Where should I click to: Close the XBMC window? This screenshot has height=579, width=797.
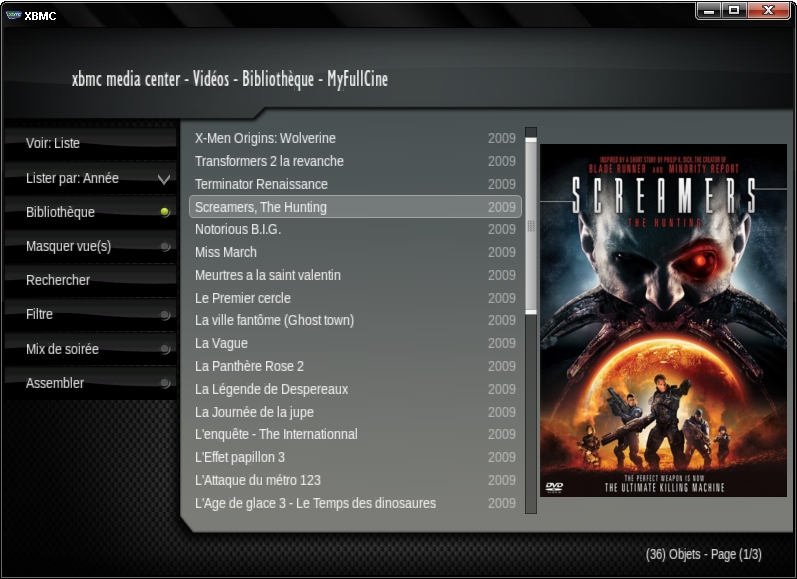[x=769, y=10]
